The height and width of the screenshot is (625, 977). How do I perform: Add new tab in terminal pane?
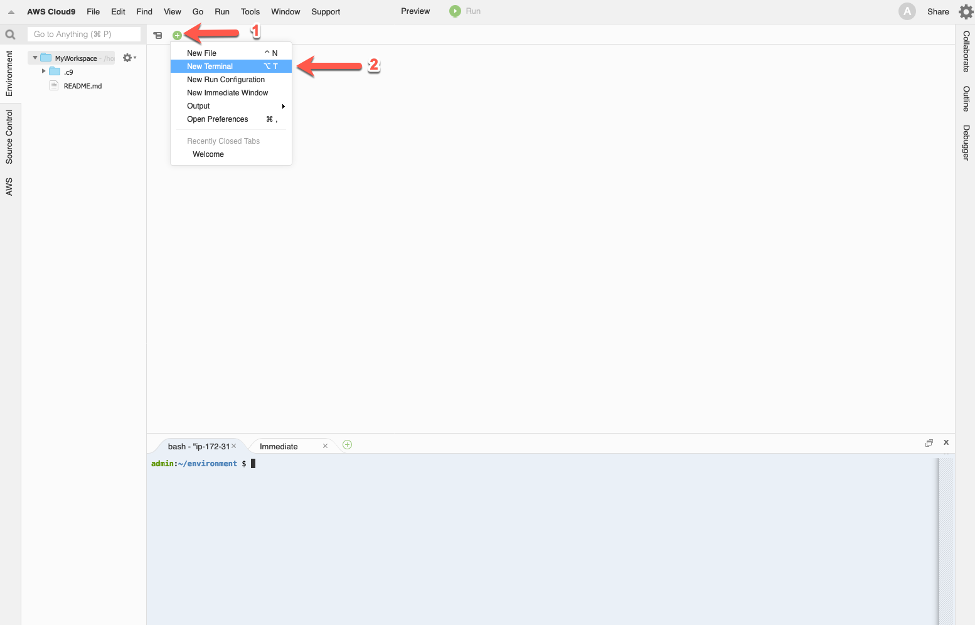pyautogui.click(x=347, y=445)
